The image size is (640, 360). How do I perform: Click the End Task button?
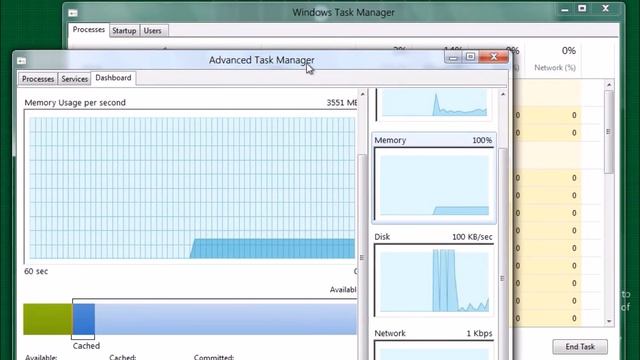point(580,347)
